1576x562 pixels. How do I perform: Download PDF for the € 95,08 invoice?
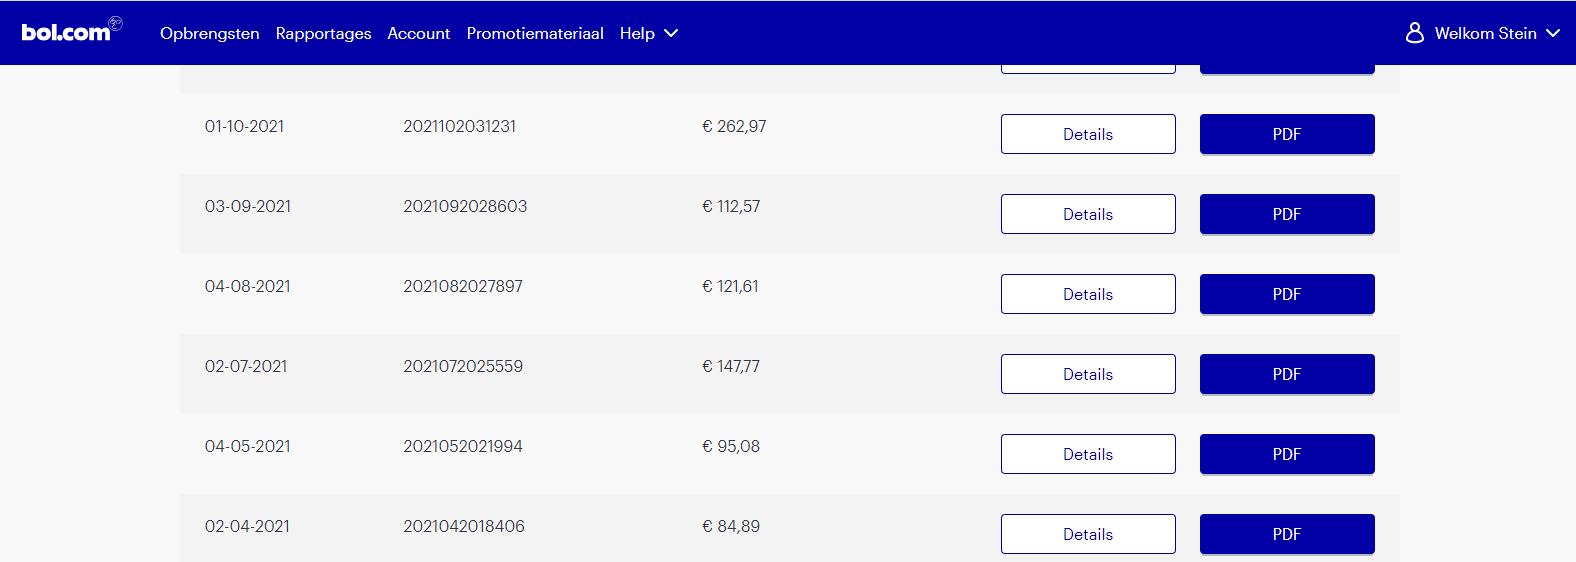click(1287, 454)
